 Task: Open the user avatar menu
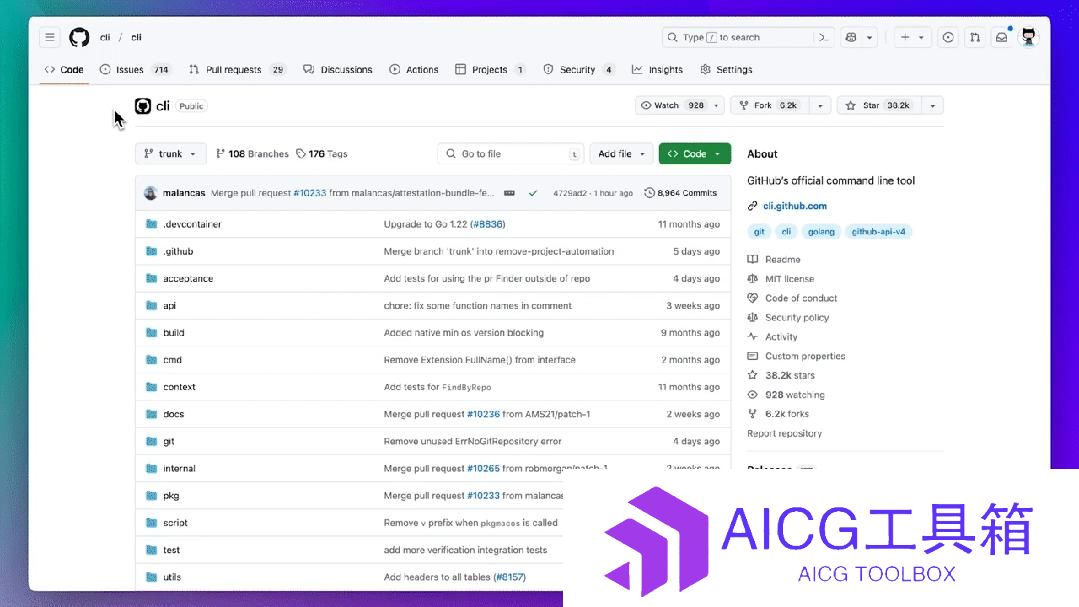(1029, 37)
